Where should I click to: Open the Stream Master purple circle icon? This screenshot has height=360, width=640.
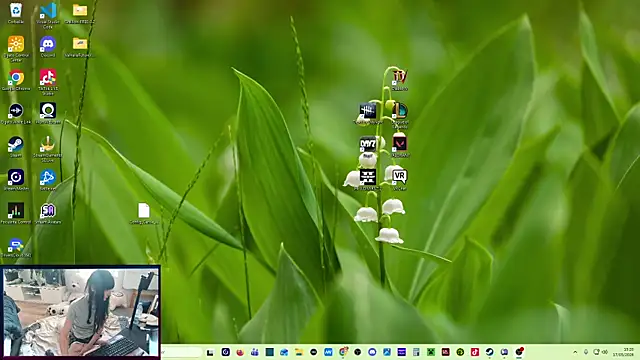click(16, 178)
